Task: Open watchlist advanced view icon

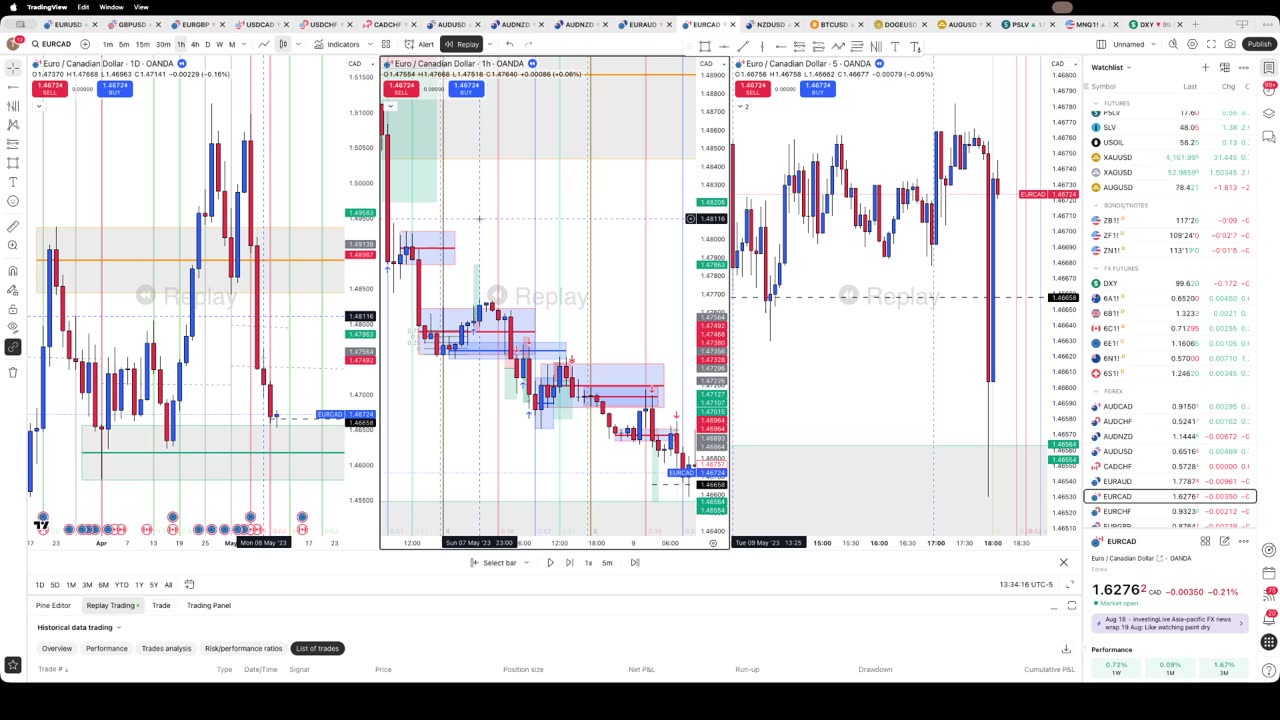Action: click(1225, 67)
